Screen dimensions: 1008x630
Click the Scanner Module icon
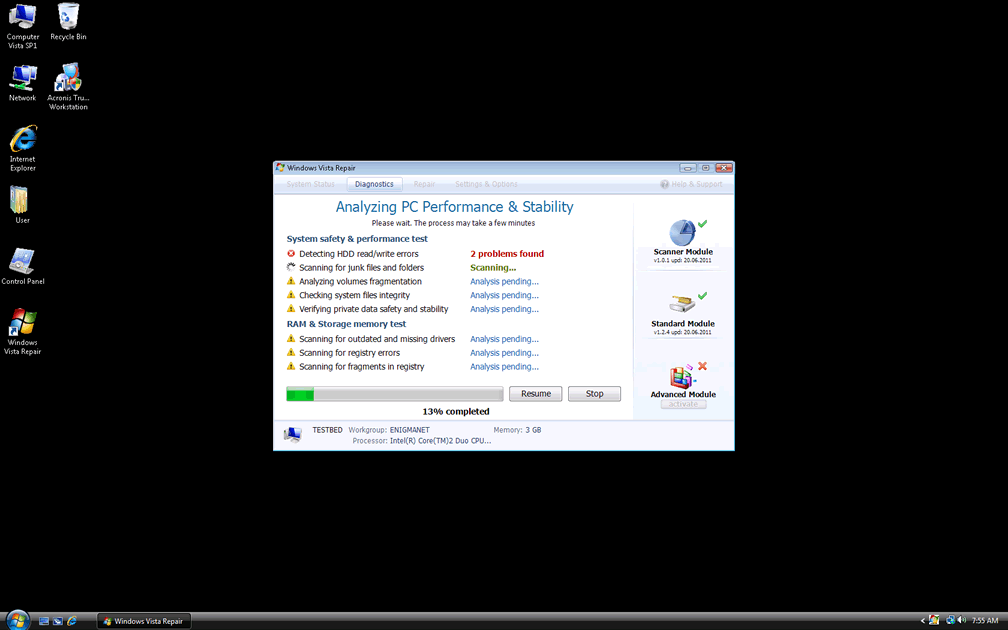[681, 232]
